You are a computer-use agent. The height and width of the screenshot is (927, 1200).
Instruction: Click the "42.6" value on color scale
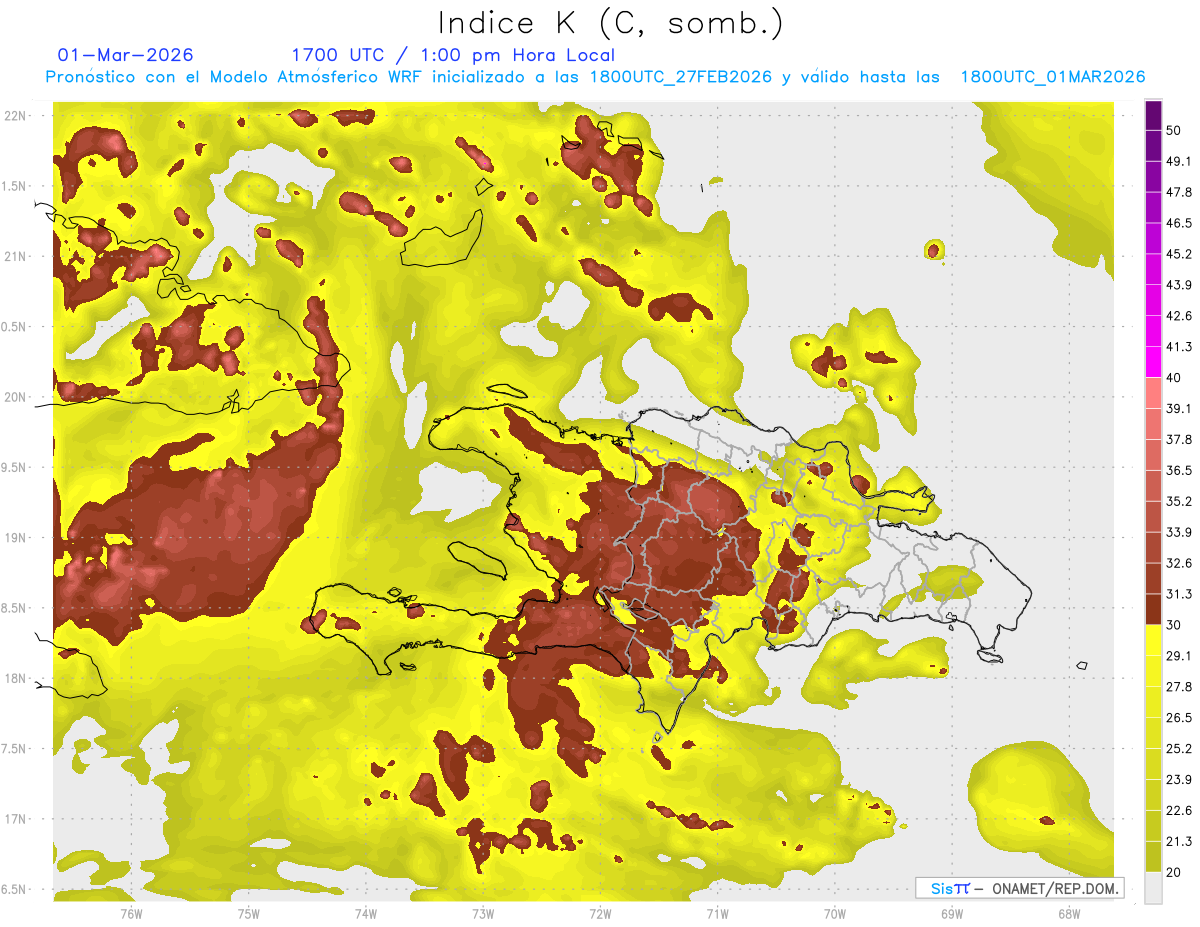coord(1179,317)
